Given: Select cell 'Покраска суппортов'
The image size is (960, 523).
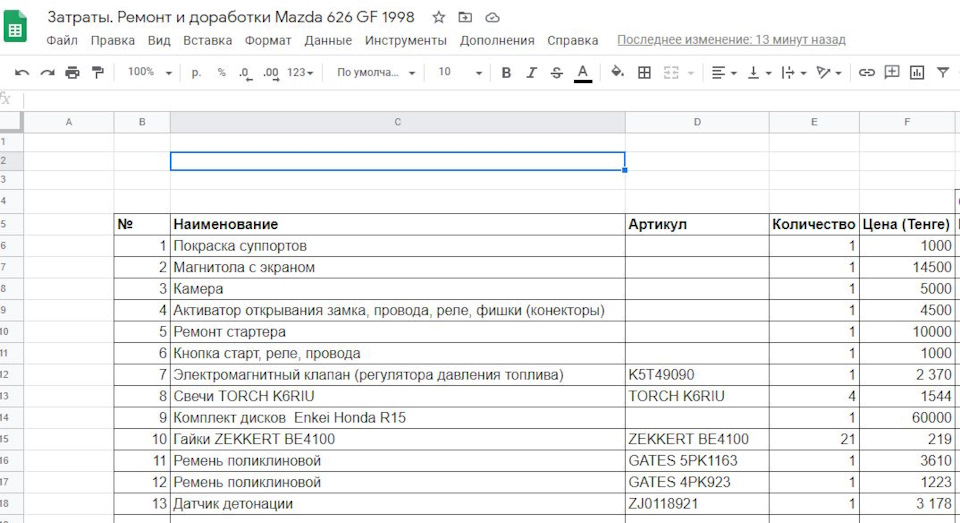Looking at the screenshot, I should (397, 246).
